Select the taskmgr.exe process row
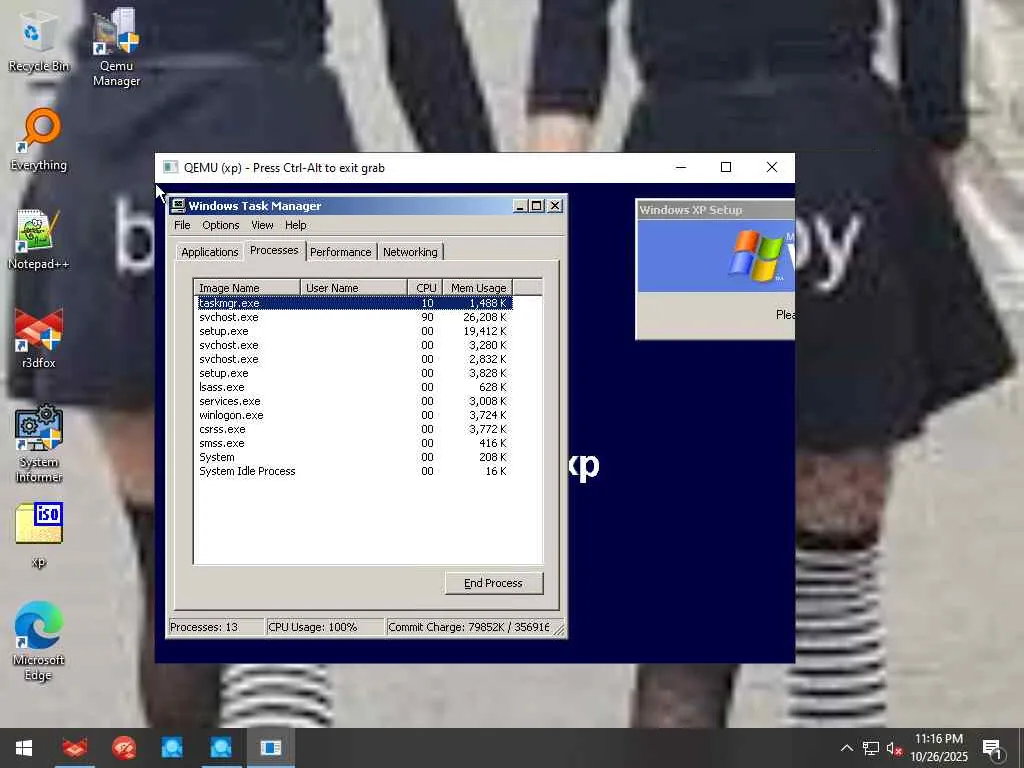This screenshot has height=768, width=1024. (x=355, y=303)
